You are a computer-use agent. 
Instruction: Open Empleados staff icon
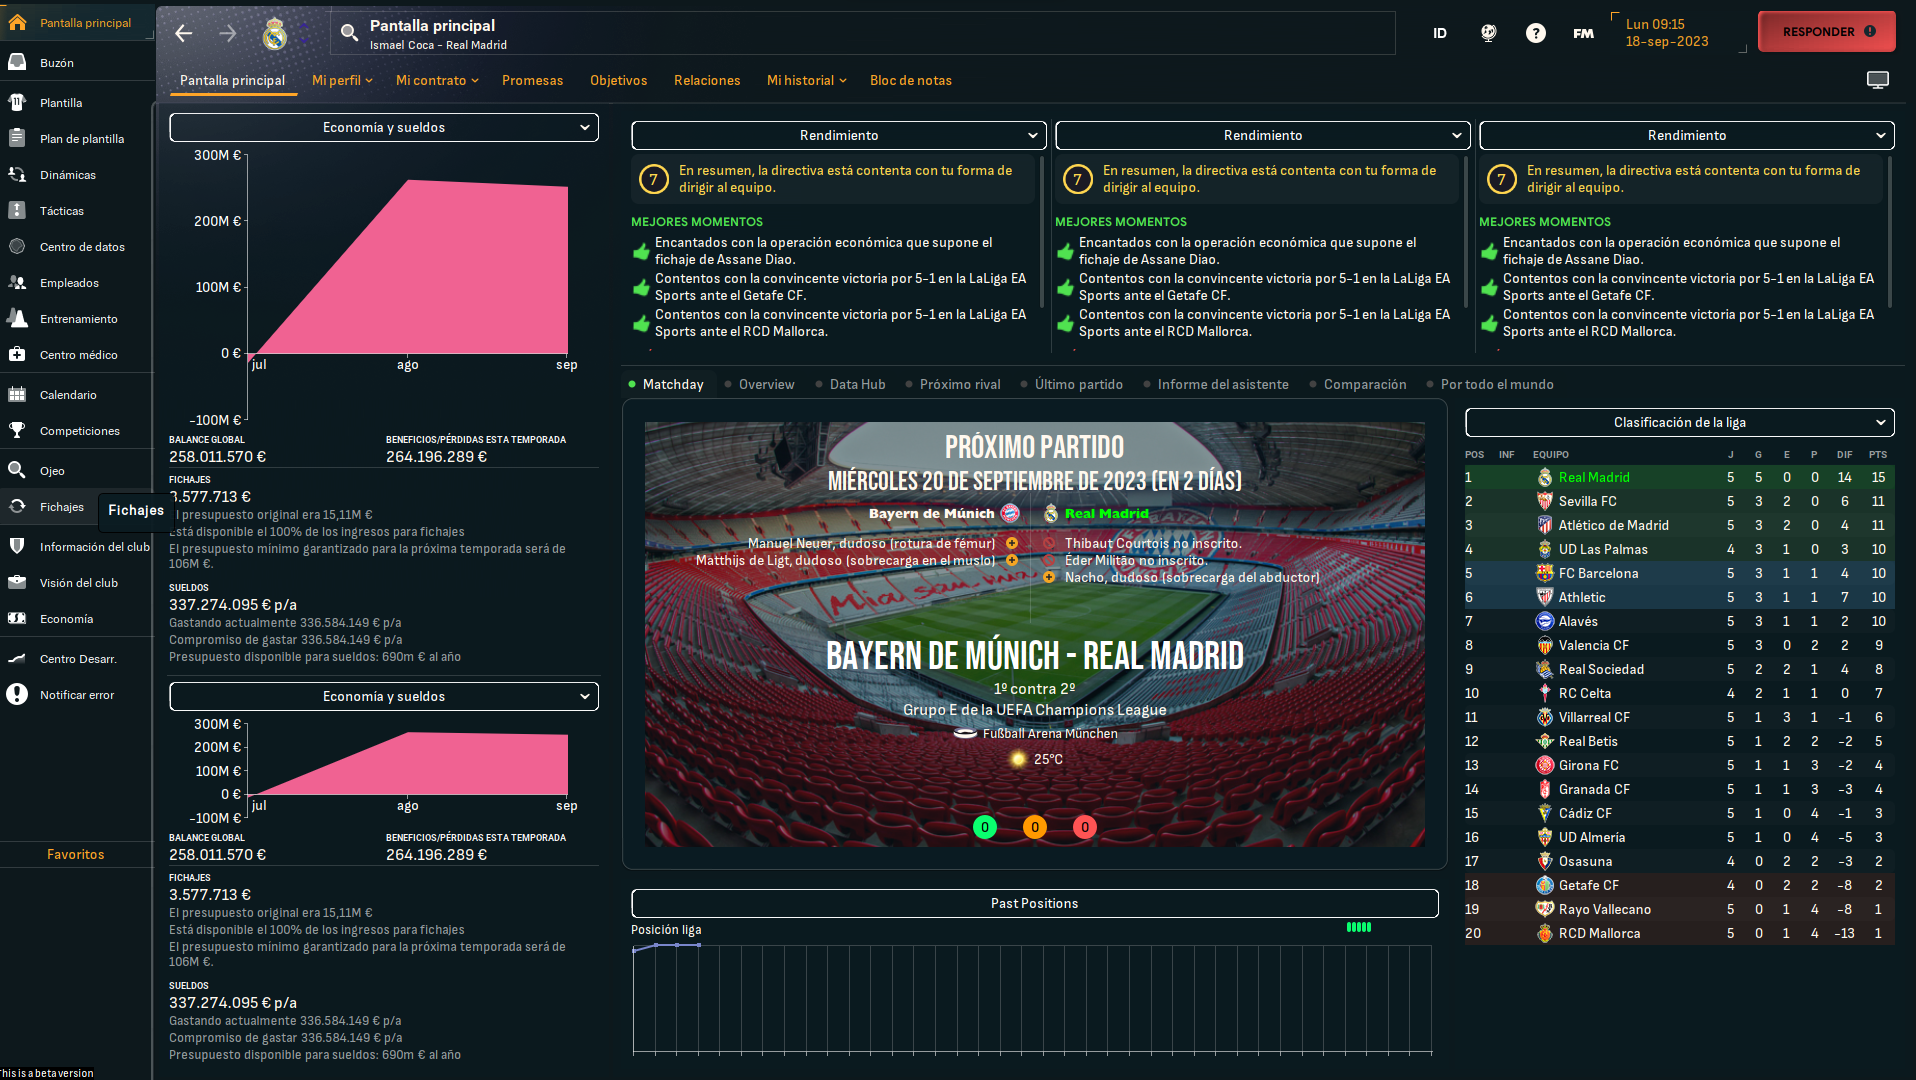[17, 282]
